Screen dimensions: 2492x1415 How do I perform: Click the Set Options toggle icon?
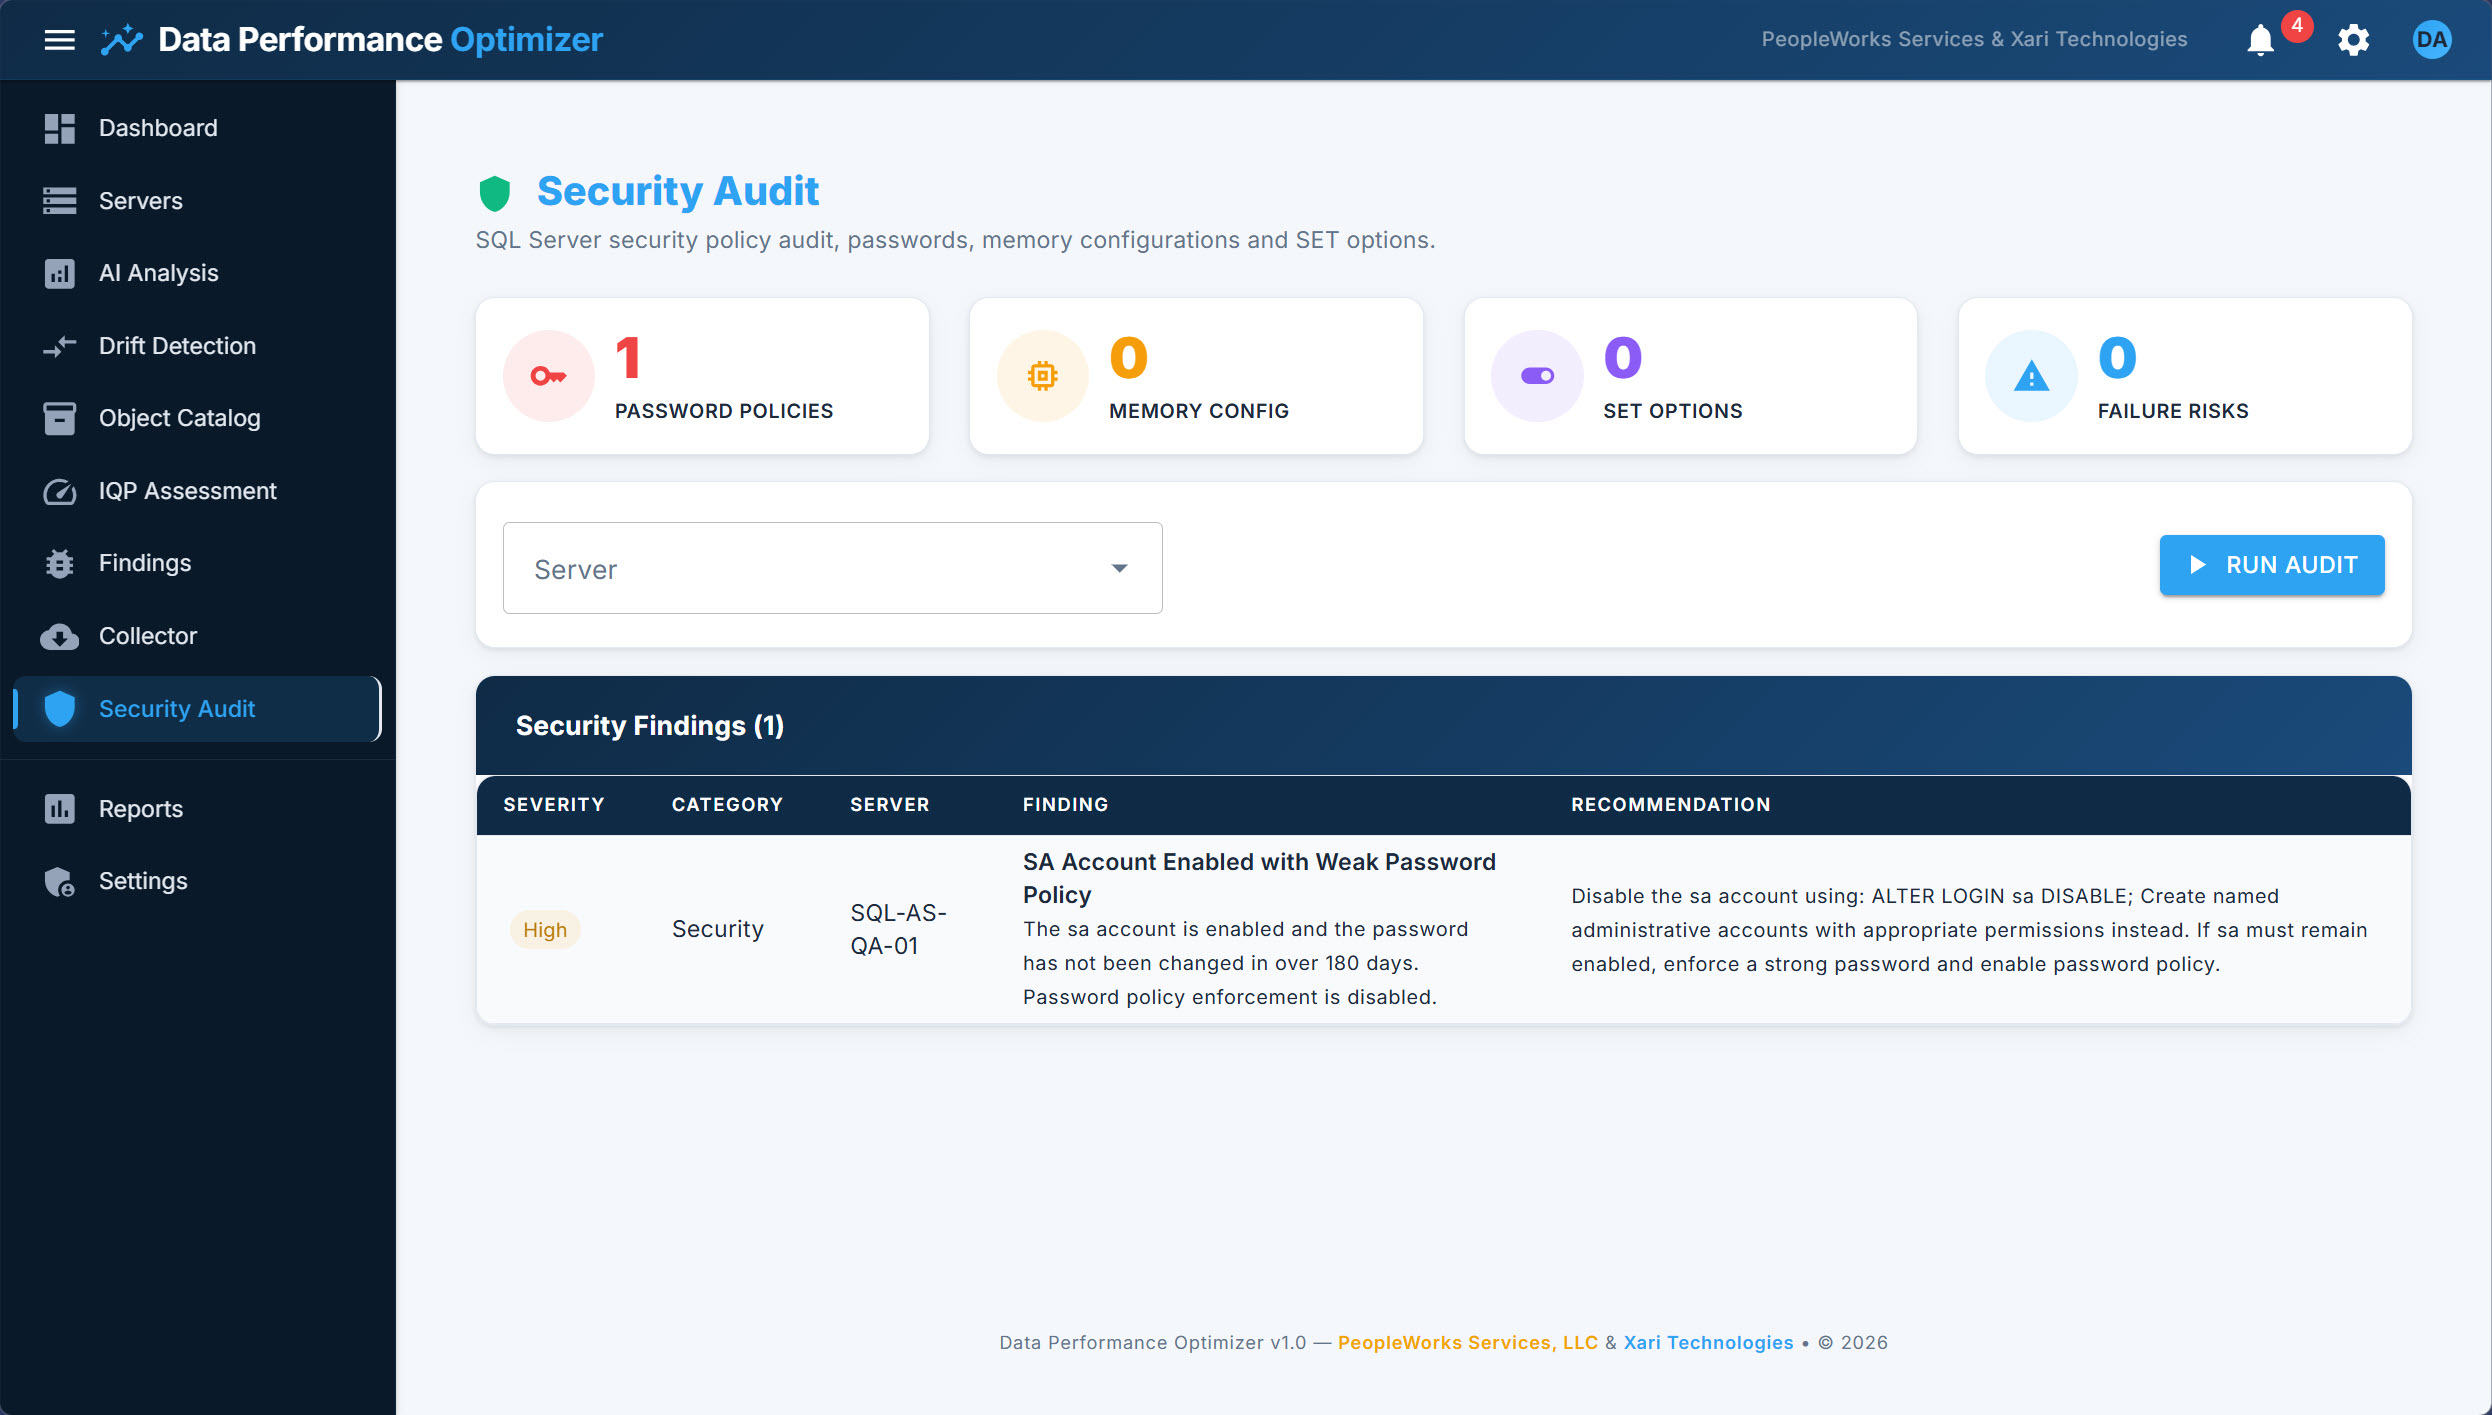1537,376
